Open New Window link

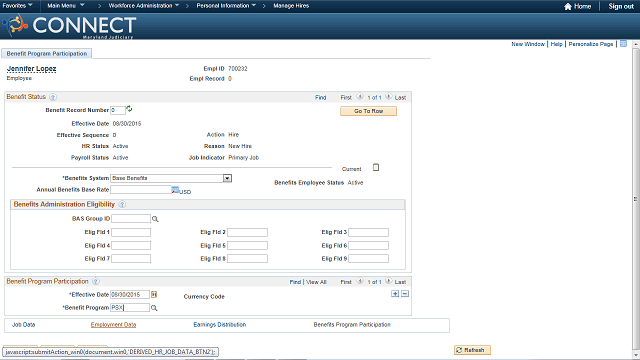(x=528, y=44)
